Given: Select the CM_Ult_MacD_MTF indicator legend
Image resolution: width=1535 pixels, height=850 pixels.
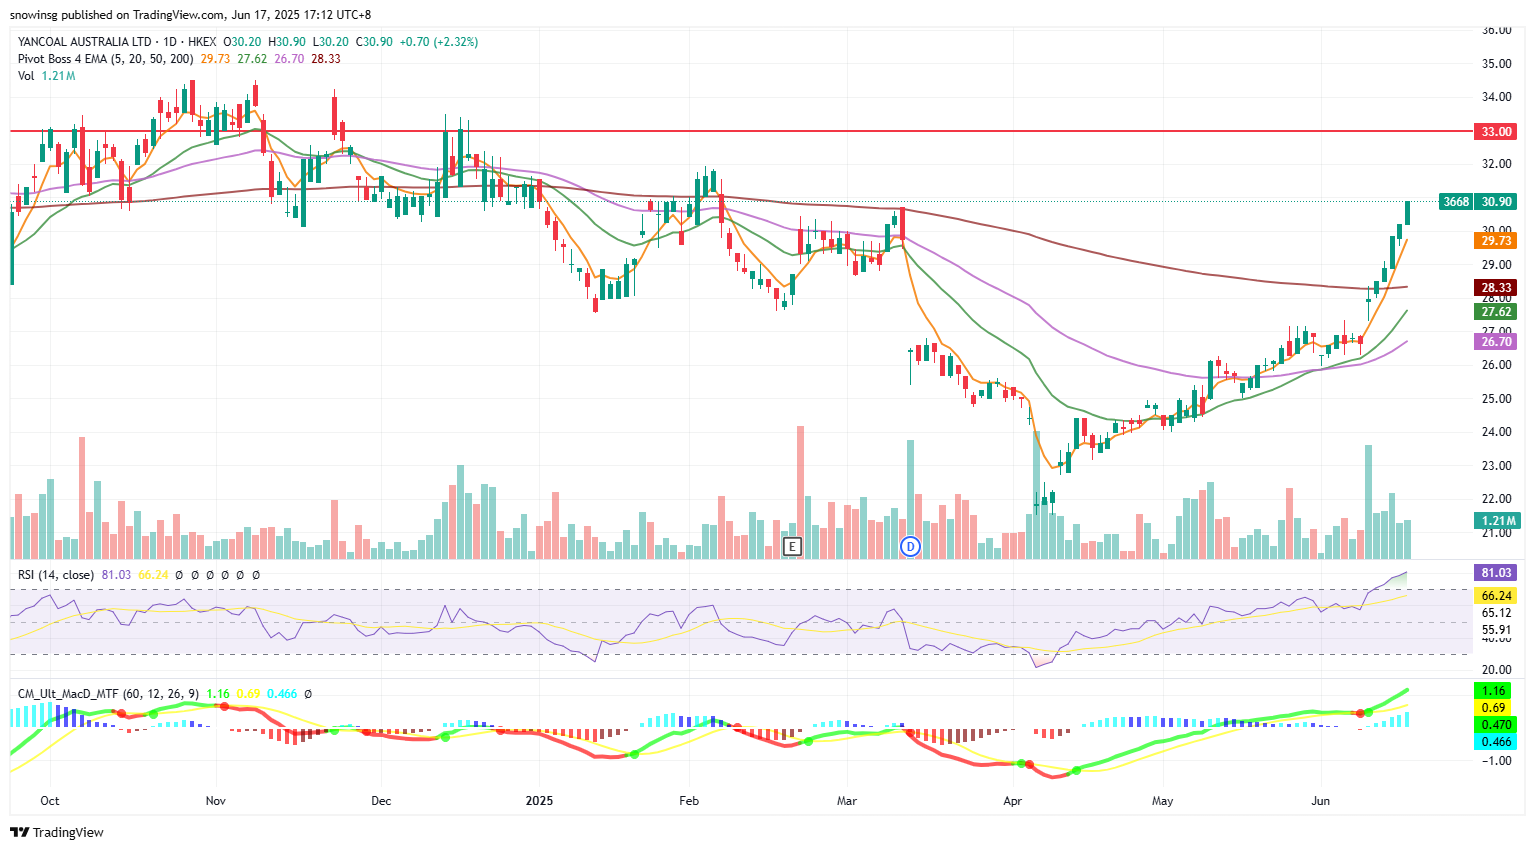Looking at the screenshot, I should coord(108,693).
